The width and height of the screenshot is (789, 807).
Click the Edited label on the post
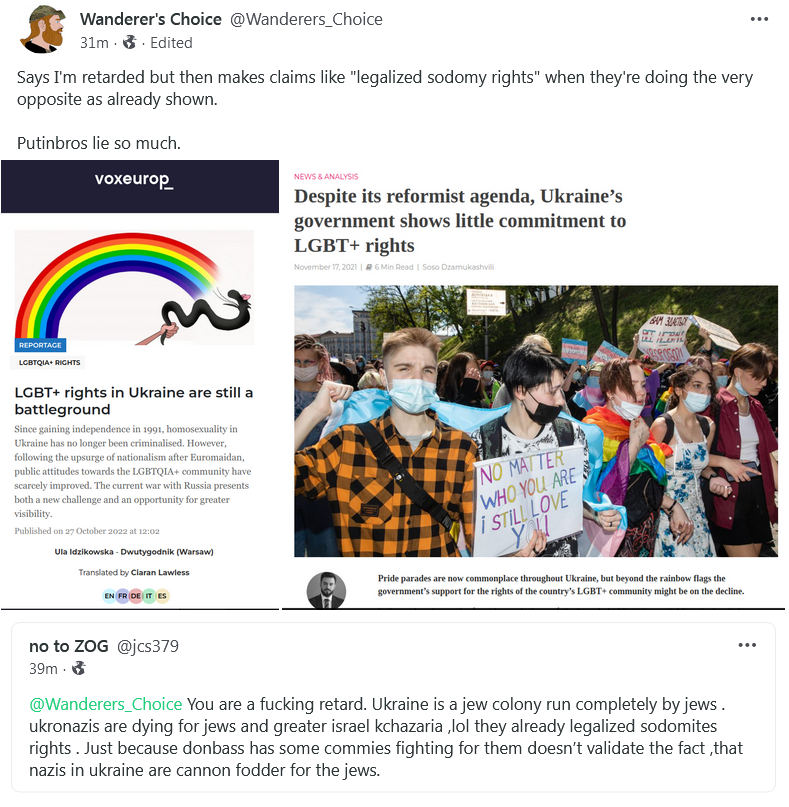[171, 43]
